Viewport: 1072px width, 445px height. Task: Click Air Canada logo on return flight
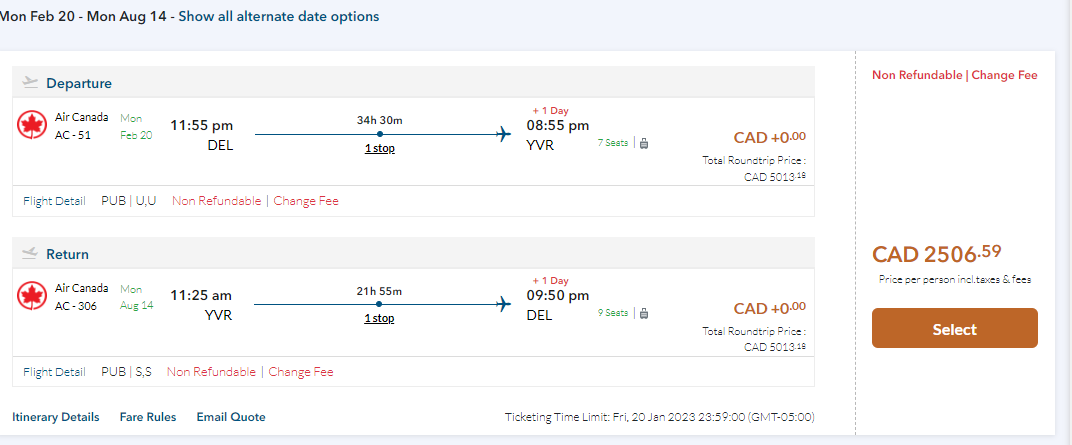pos(34,296)
